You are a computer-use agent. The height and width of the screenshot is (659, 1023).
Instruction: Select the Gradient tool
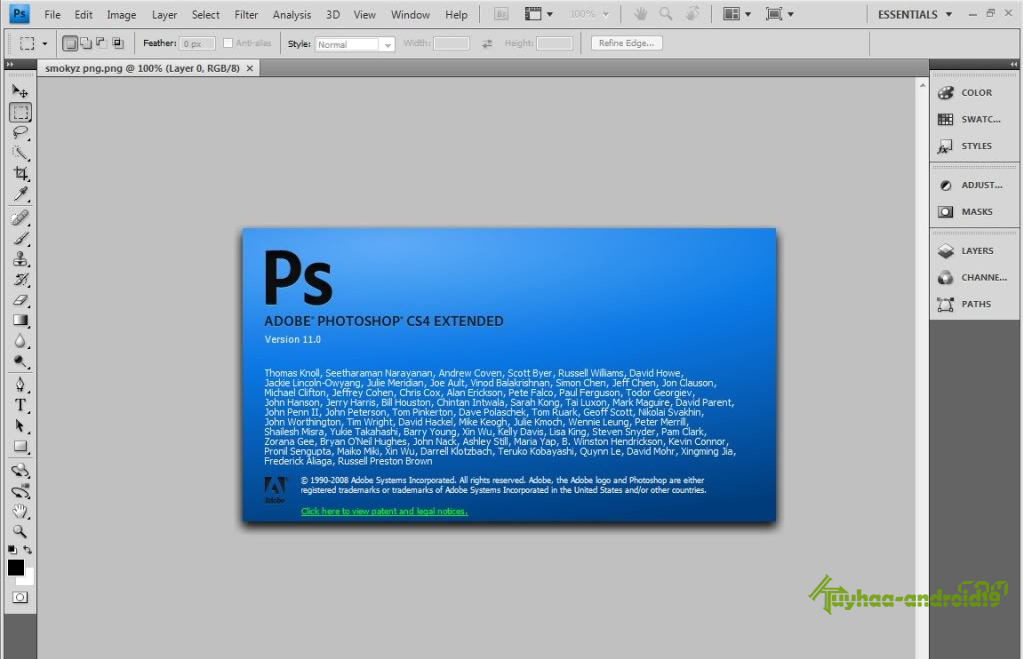click(x=20, y=320)
